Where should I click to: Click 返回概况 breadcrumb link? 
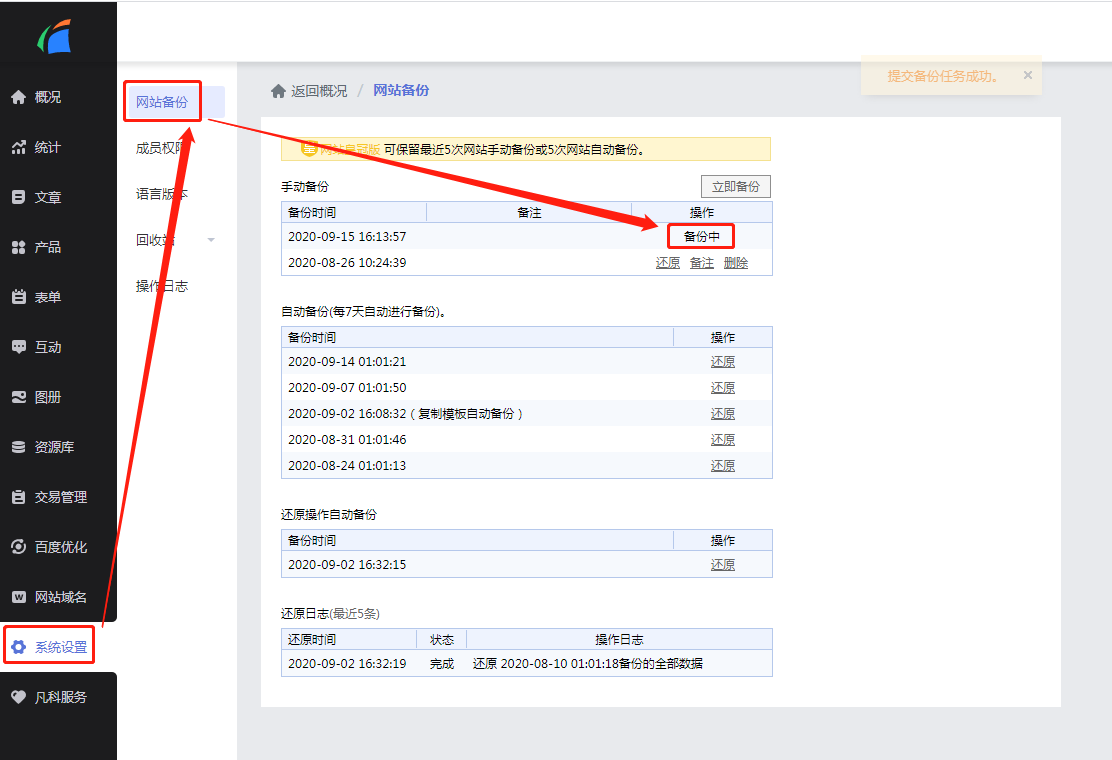coord(319,91)
